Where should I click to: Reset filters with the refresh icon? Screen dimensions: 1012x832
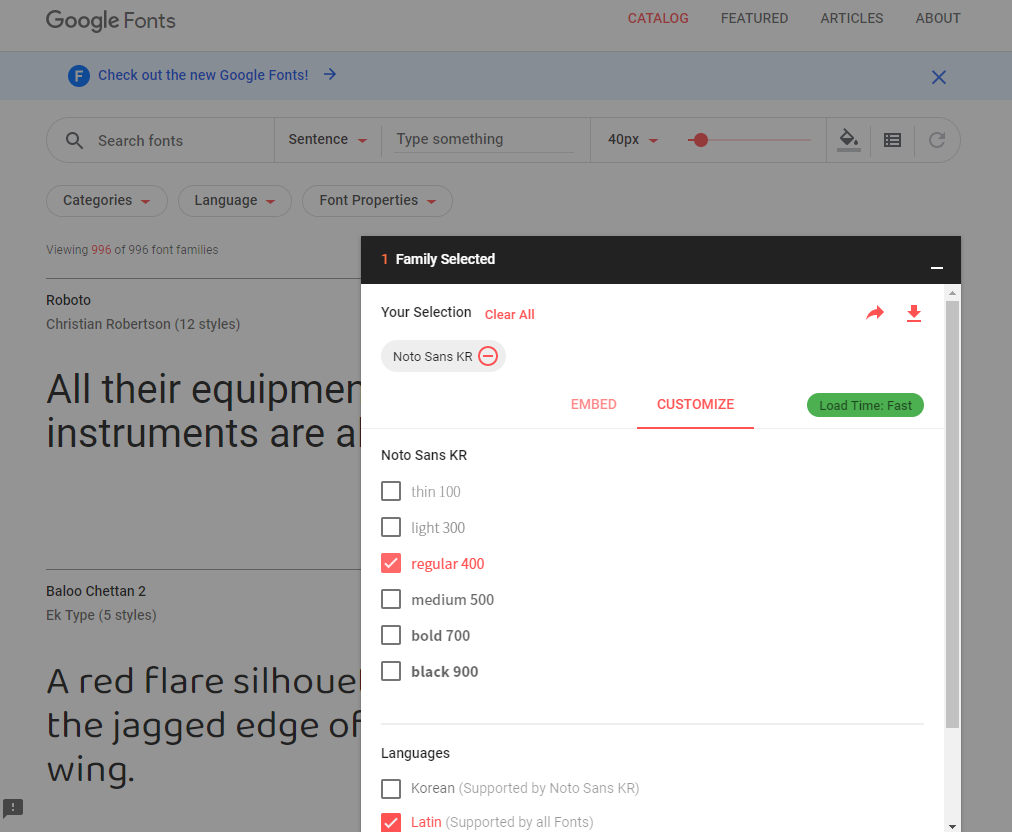936,140
